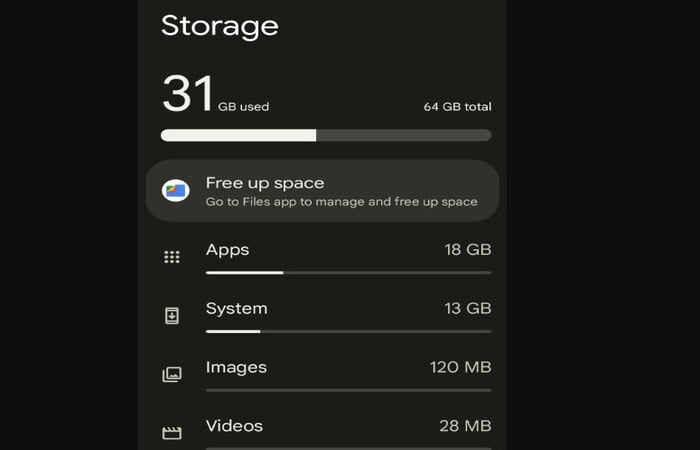Click the total storage usage bar
The image size is (700, 450).
click(x=326, y=135)
